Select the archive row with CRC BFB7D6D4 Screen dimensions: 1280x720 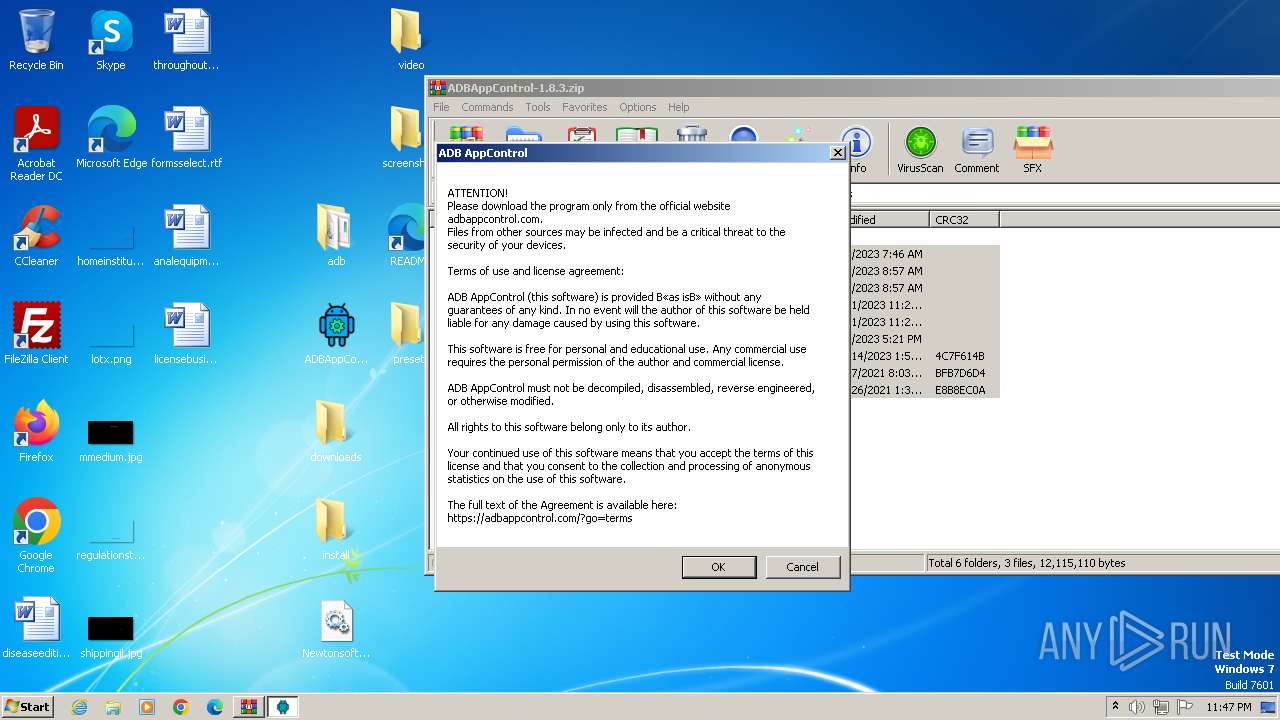(924, 373)
